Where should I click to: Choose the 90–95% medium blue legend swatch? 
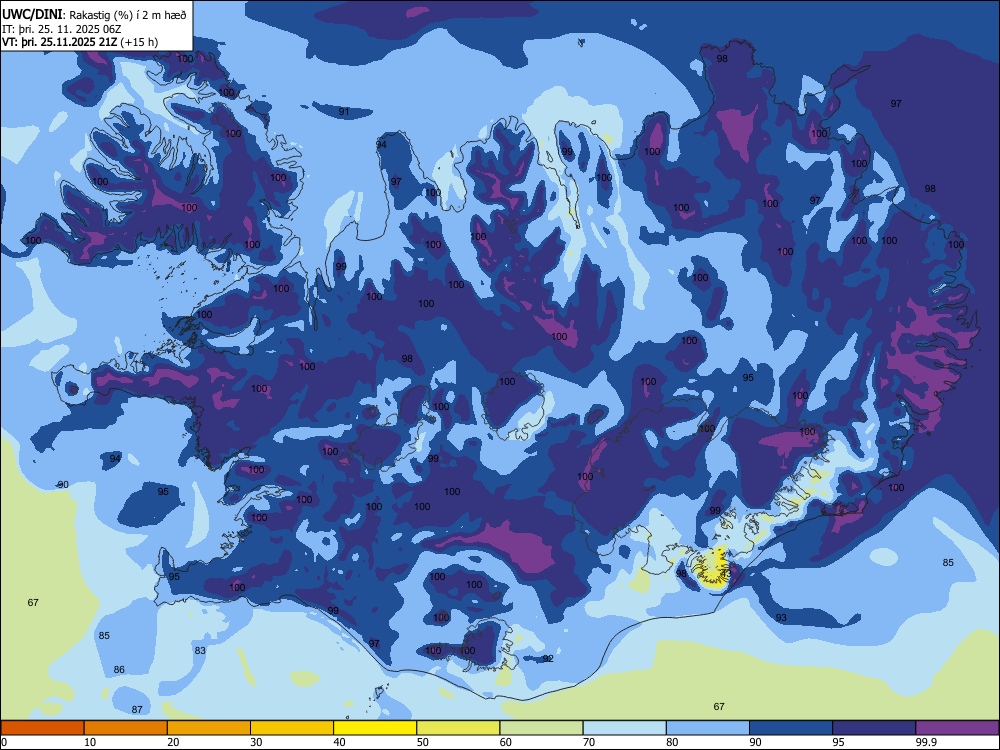(x=791, y=728)
